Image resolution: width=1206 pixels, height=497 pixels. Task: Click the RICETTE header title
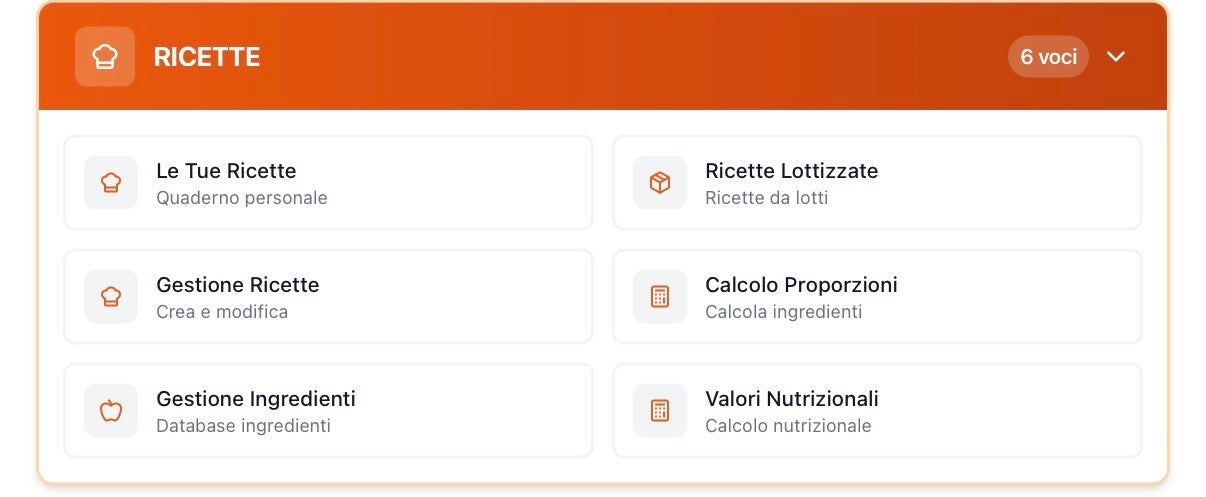pos(207,57)
